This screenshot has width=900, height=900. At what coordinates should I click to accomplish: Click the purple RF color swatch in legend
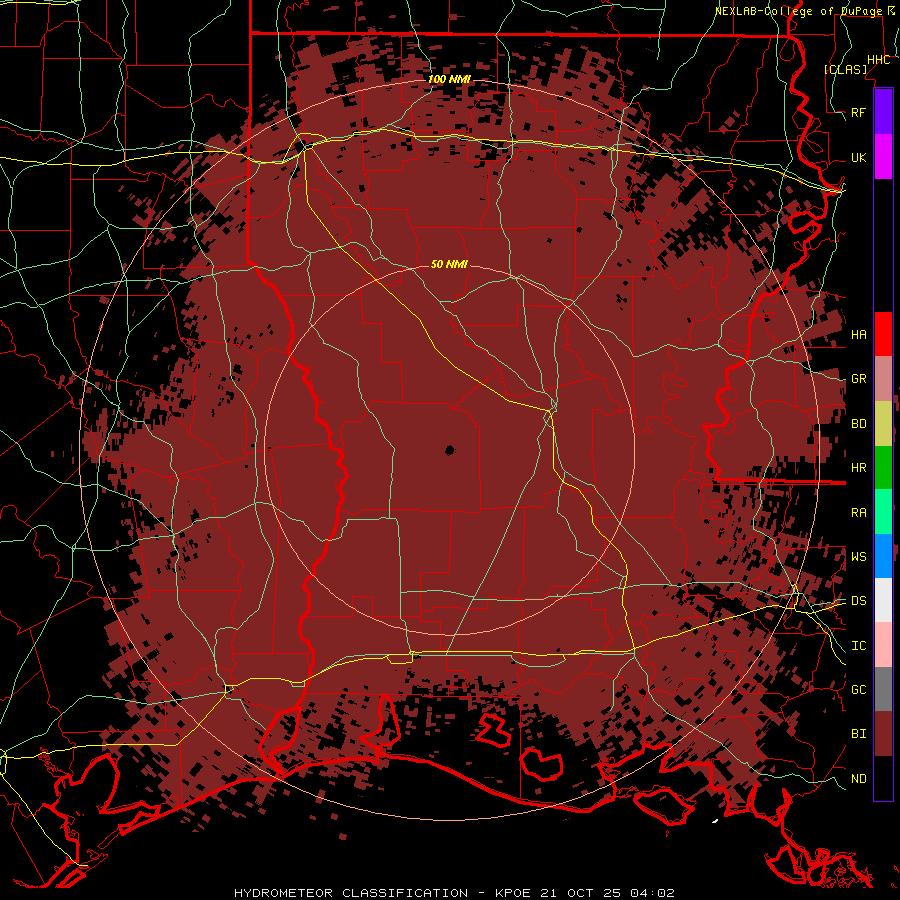point(883,112)
